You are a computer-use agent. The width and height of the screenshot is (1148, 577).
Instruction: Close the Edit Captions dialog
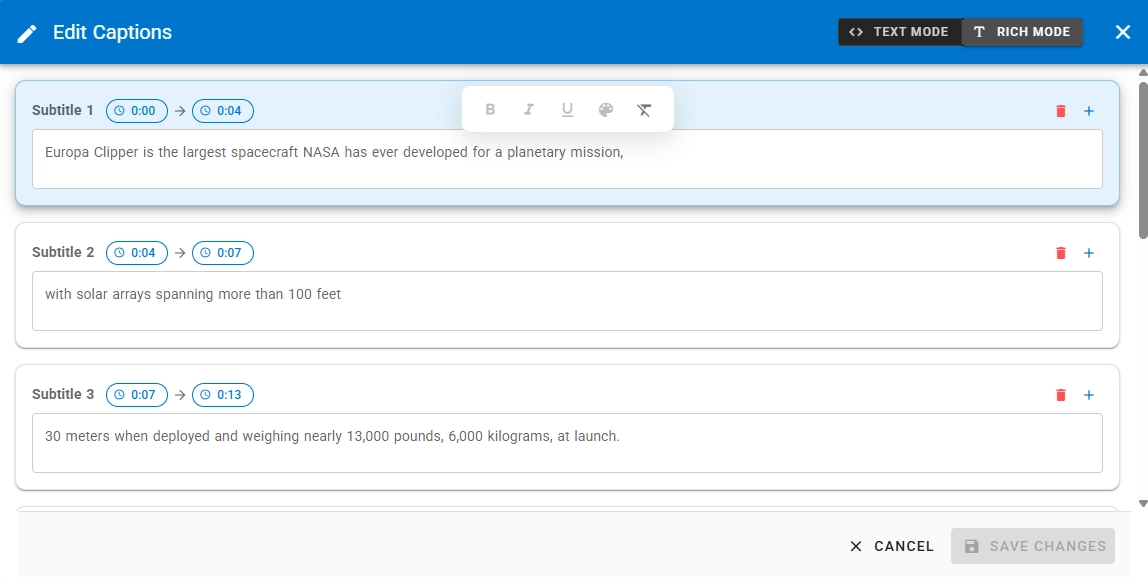coord(1122,32)
